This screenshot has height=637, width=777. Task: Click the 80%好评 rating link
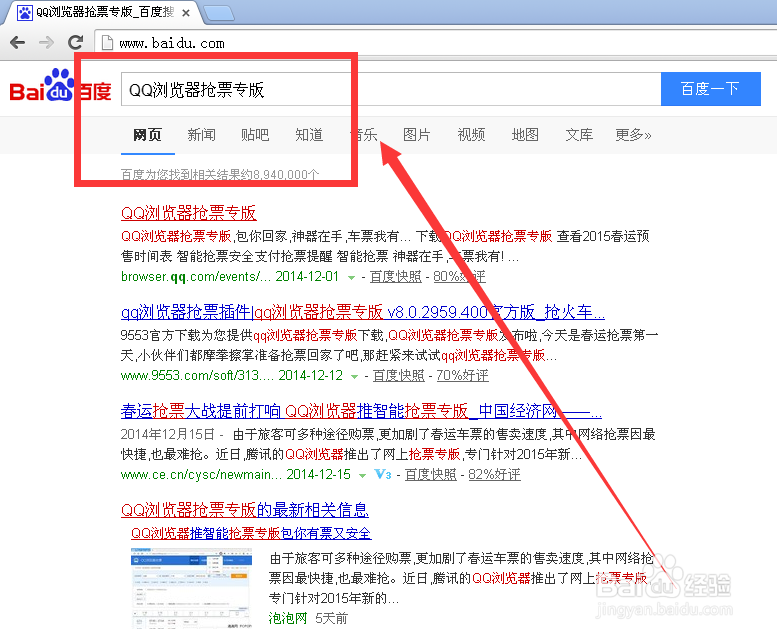click(x=459, y=277)
